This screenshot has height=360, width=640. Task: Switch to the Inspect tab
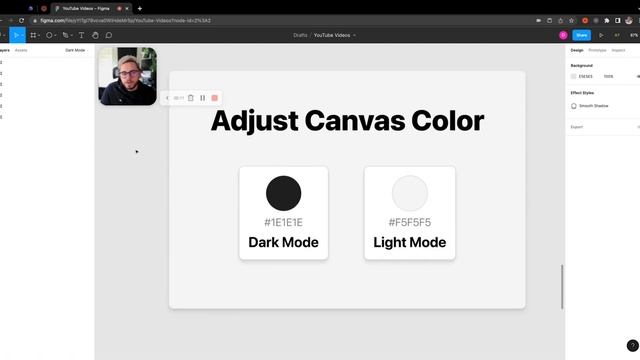point(618,50)
